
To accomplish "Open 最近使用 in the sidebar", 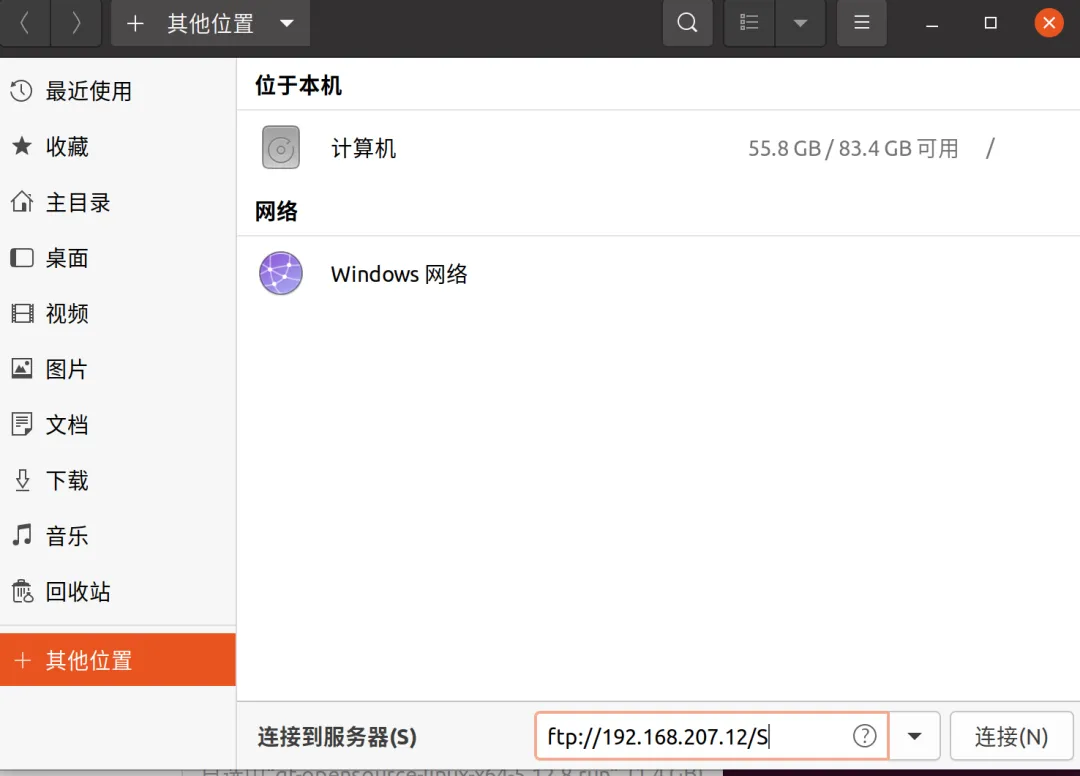I will pyautogui.click(x=118, y=91).
